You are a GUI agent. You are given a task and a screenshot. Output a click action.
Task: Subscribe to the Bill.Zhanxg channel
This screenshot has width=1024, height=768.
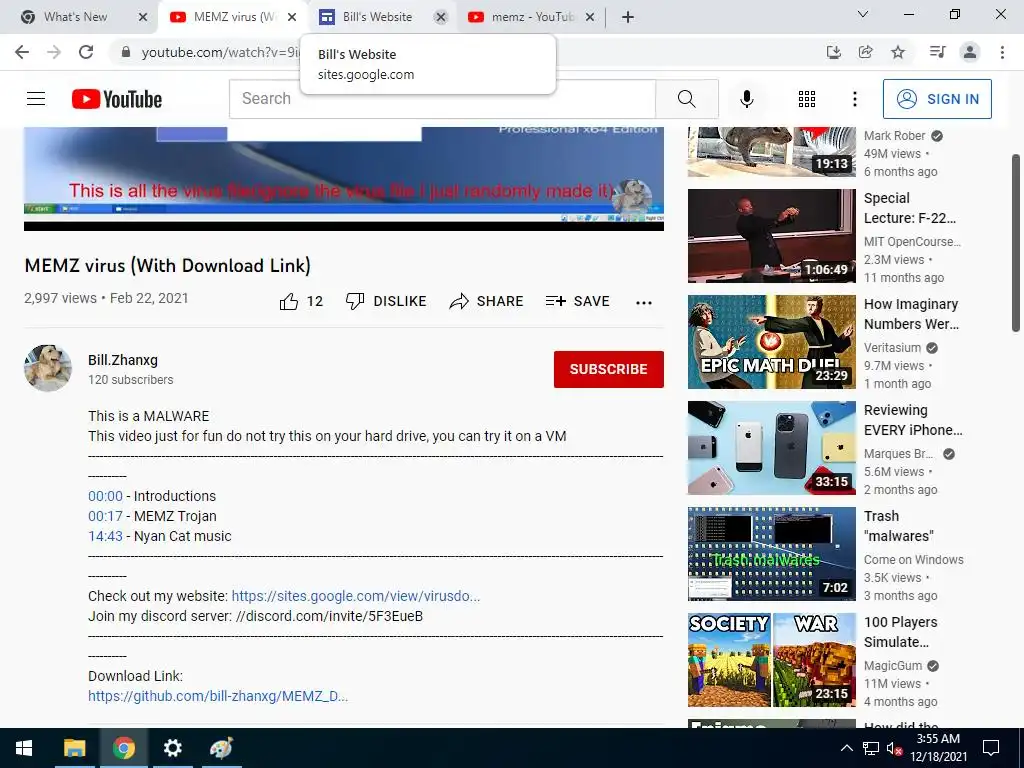(609, 369)
